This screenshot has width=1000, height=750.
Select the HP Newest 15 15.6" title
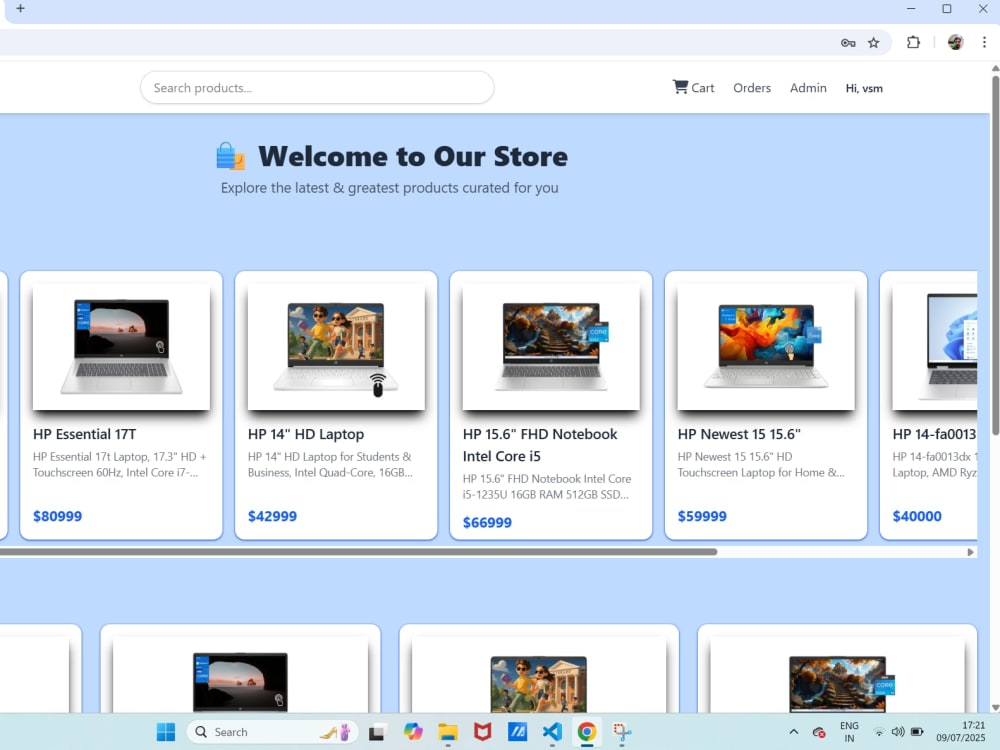739,434
